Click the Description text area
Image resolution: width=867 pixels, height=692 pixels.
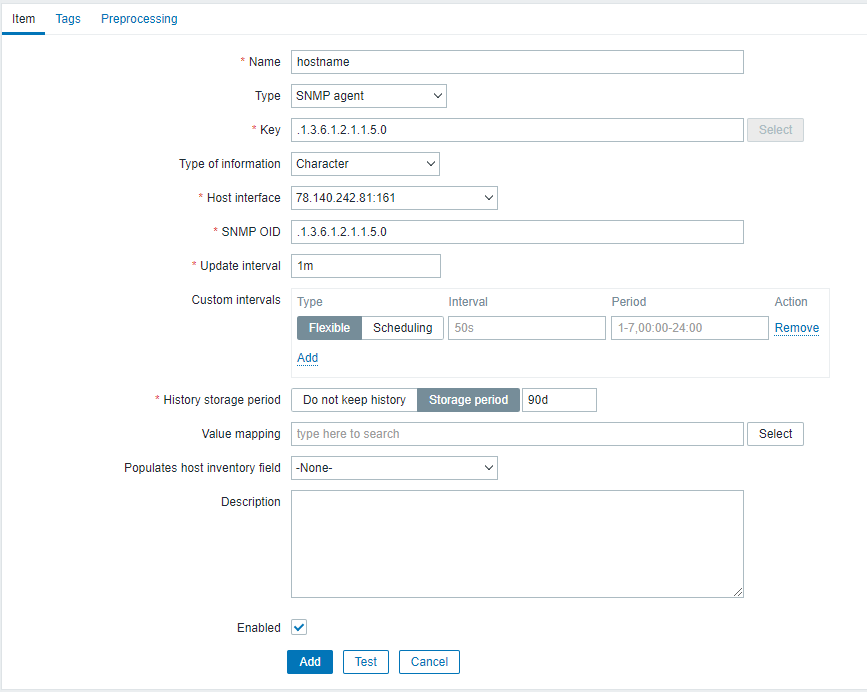[515, 543]
